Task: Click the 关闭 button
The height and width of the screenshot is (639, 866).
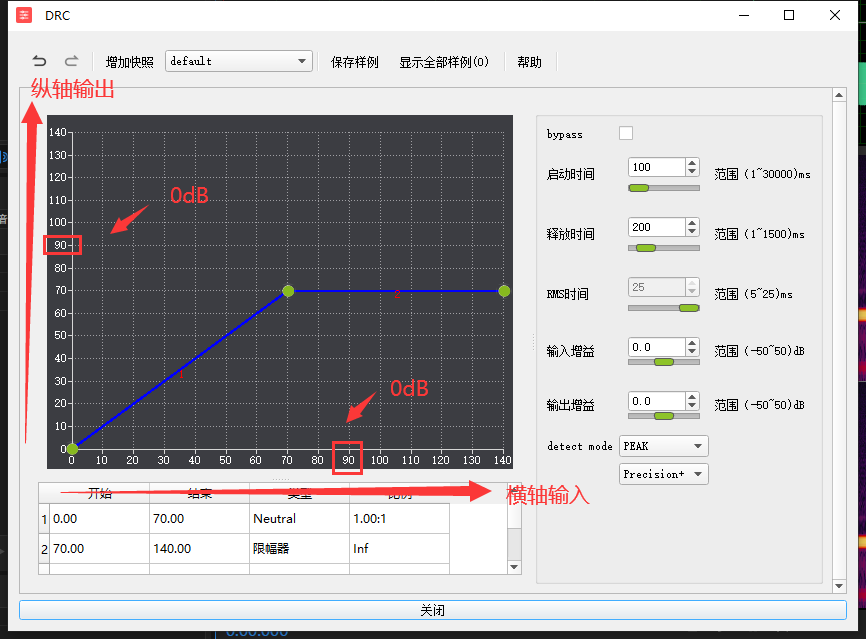Action: click(432, 610)
